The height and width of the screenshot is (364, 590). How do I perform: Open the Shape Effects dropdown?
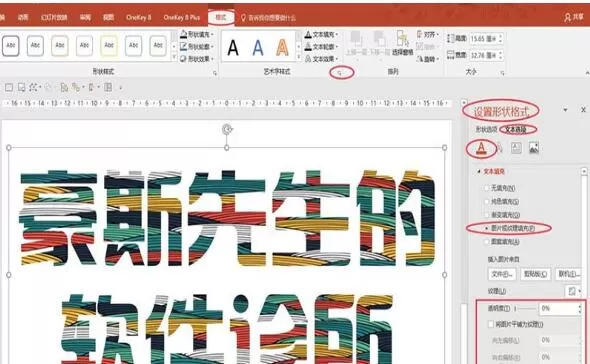pos(197,59)
